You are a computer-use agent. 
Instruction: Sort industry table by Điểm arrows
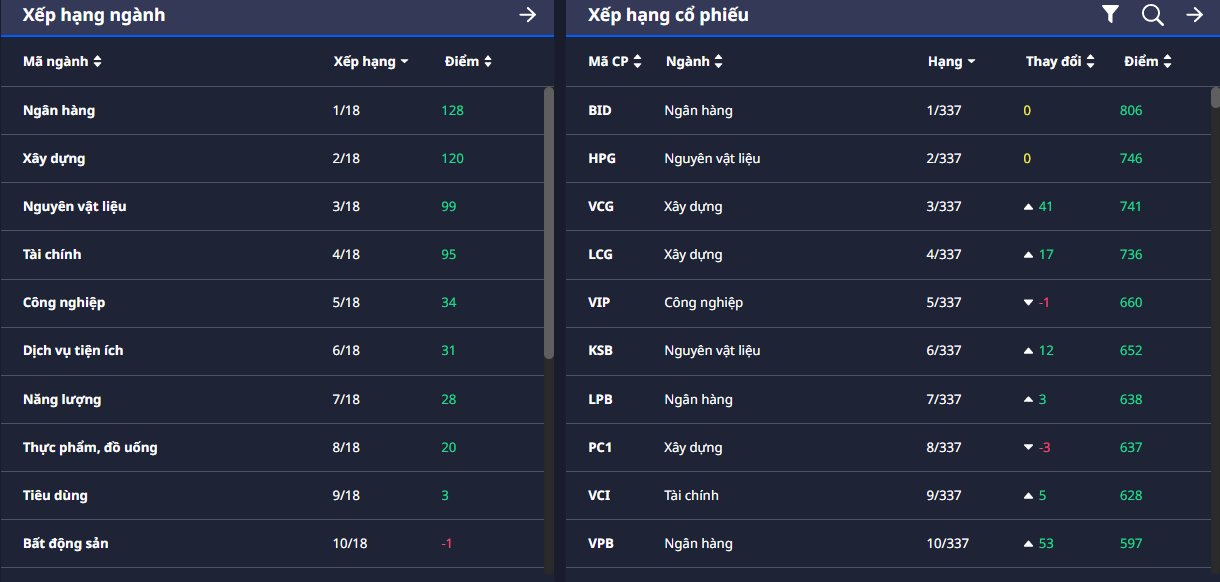[488, 62]
